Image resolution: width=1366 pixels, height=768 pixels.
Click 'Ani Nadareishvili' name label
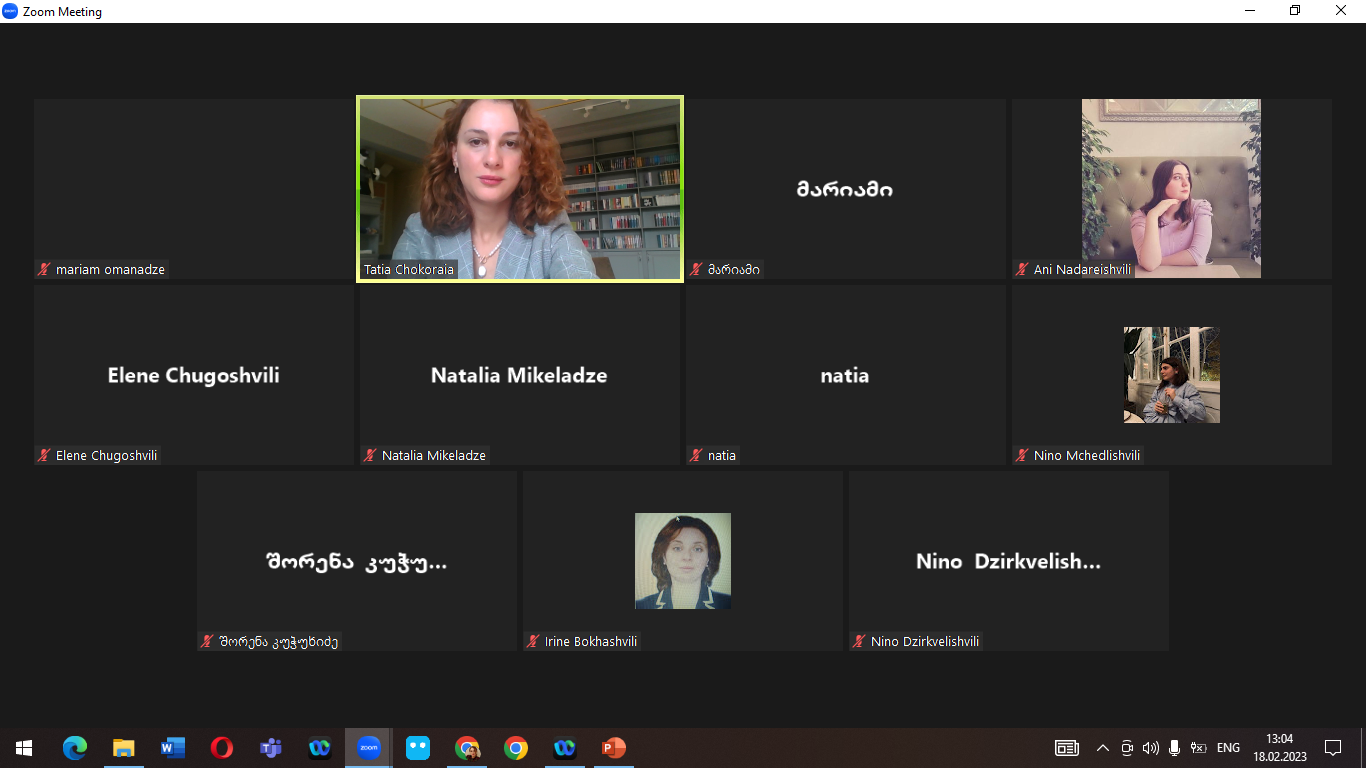pos(1082,269)
